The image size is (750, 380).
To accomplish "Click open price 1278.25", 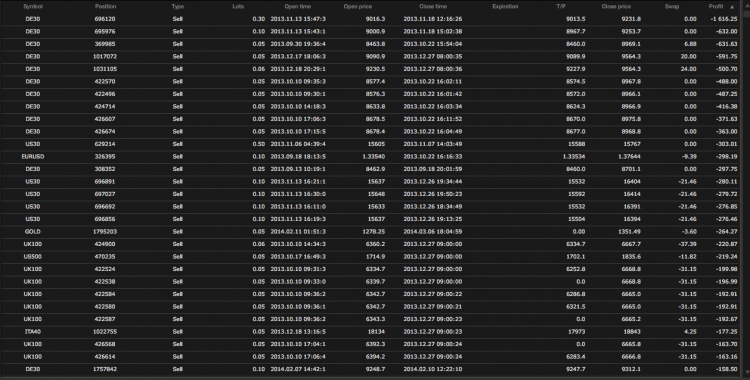I will 374,232.
